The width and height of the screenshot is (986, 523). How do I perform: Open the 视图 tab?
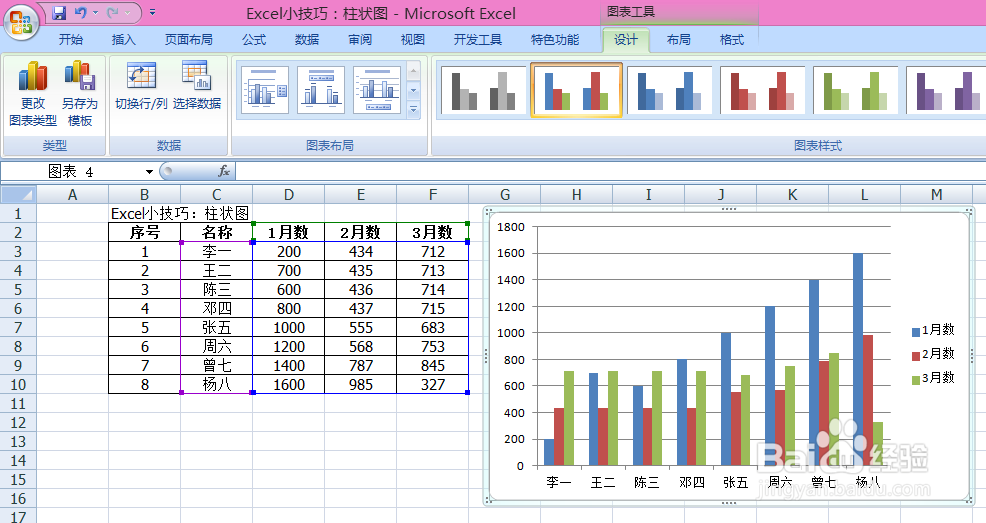click(x=413, y=40)
